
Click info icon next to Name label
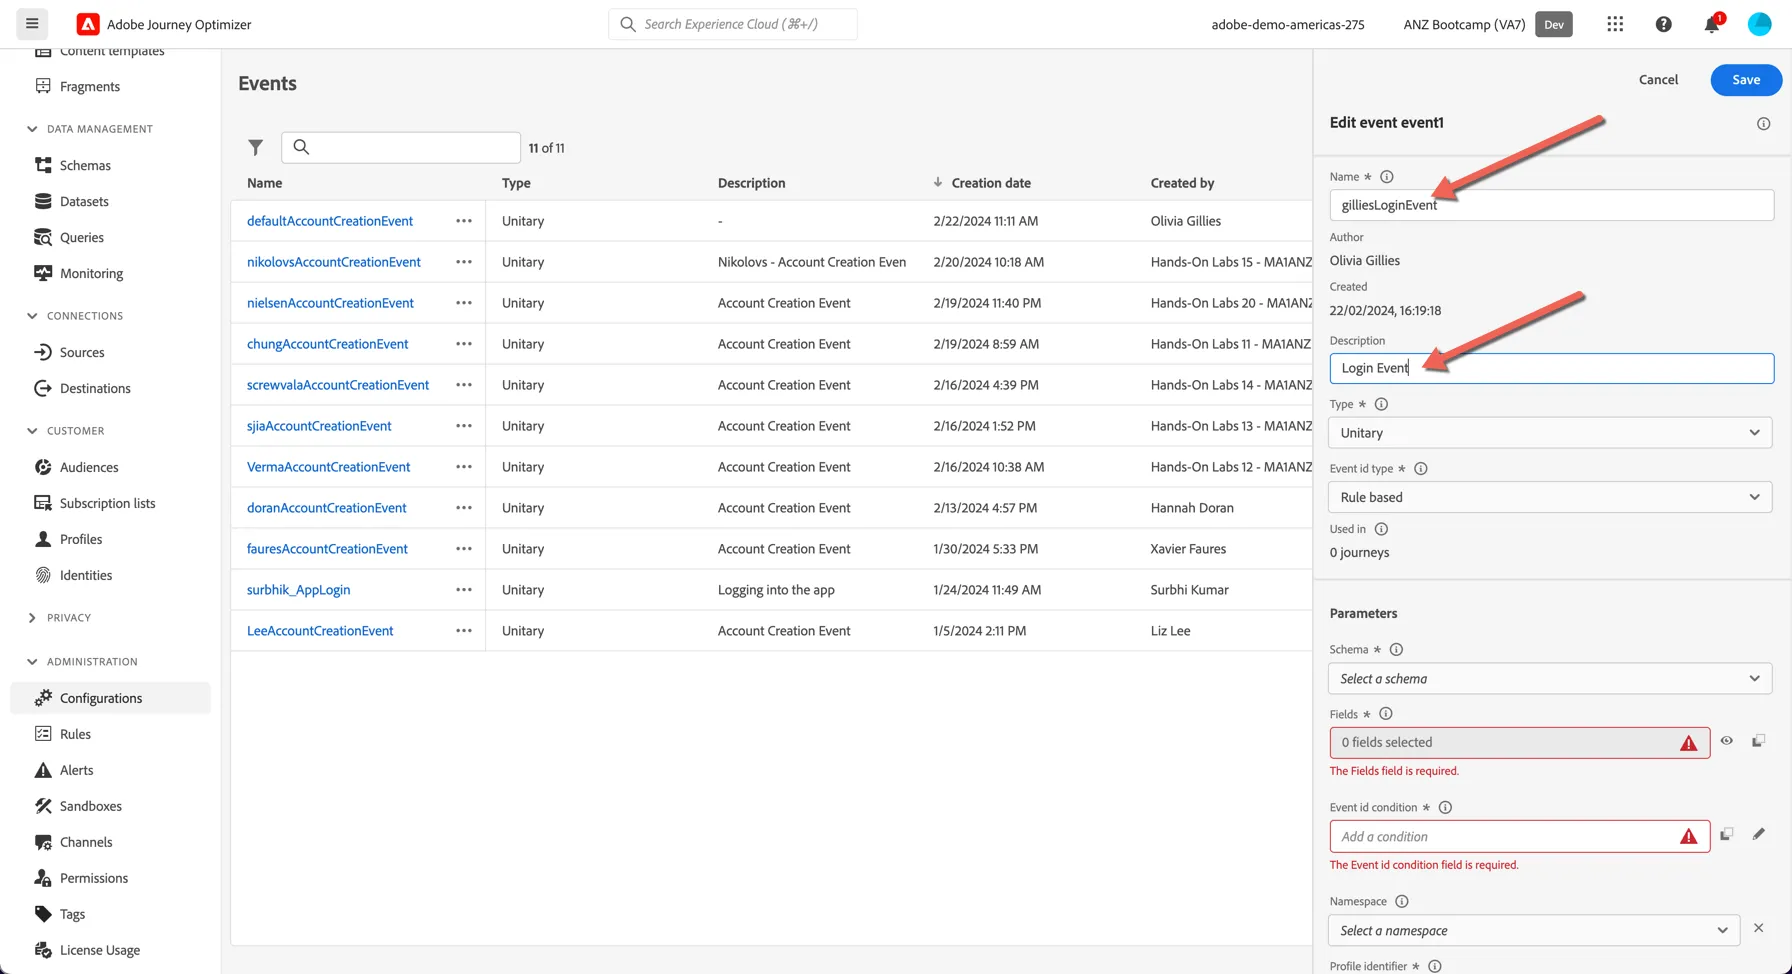click(x=1387, y=177)
